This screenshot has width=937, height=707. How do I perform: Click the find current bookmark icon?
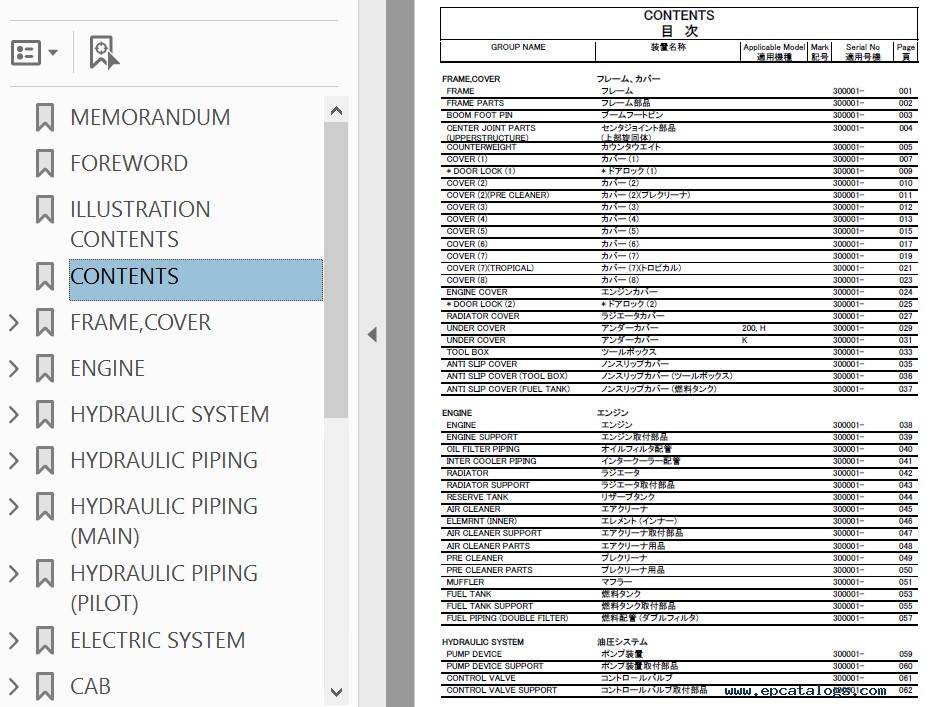103,53
